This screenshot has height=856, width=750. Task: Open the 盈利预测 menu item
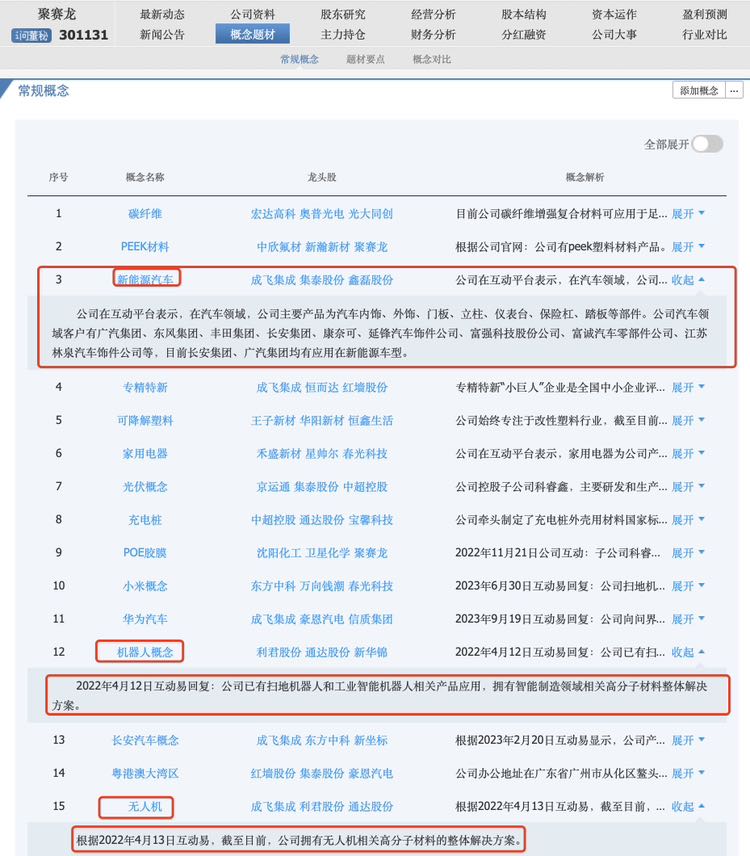pos(705,14)
